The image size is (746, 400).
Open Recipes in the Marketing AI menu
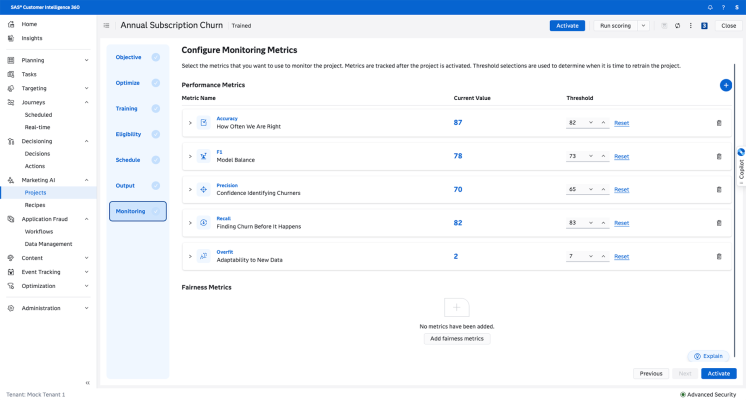coord(35,205)
